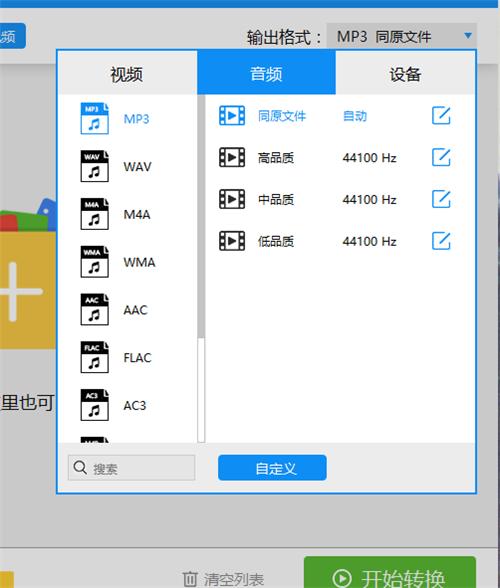Click the magnifier icon in search box
The height and width of the screenshot is (588, 500).
click(80, 468)
